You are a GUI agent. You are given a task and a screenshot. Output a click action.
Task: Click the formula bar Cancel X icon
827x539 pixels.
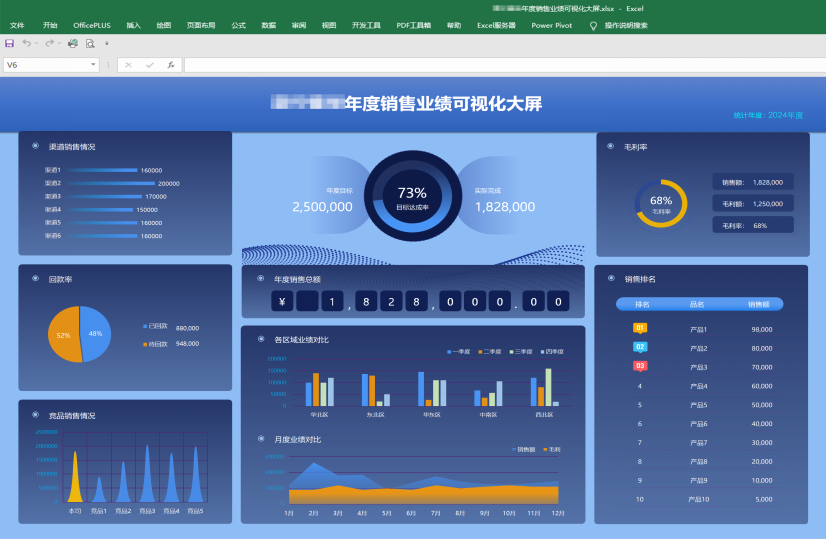click(x=128, y=65)
